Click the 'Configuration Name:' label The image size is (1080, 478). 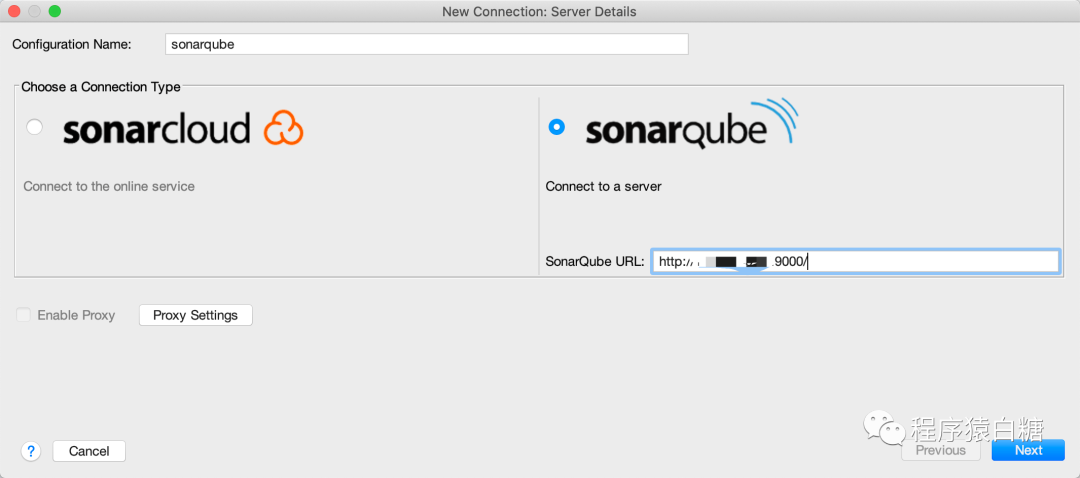coord(72,44)
